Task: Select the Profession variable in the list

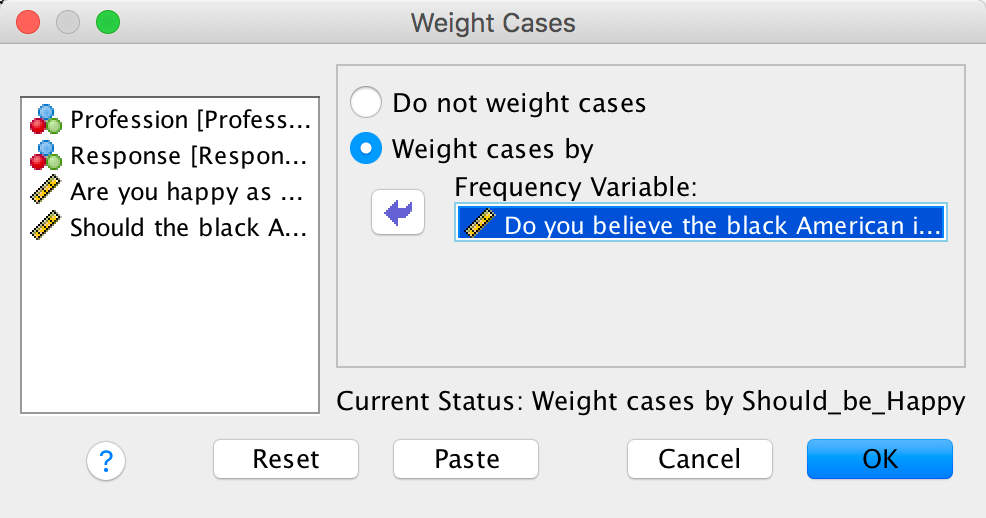Action: click(190, 121)
